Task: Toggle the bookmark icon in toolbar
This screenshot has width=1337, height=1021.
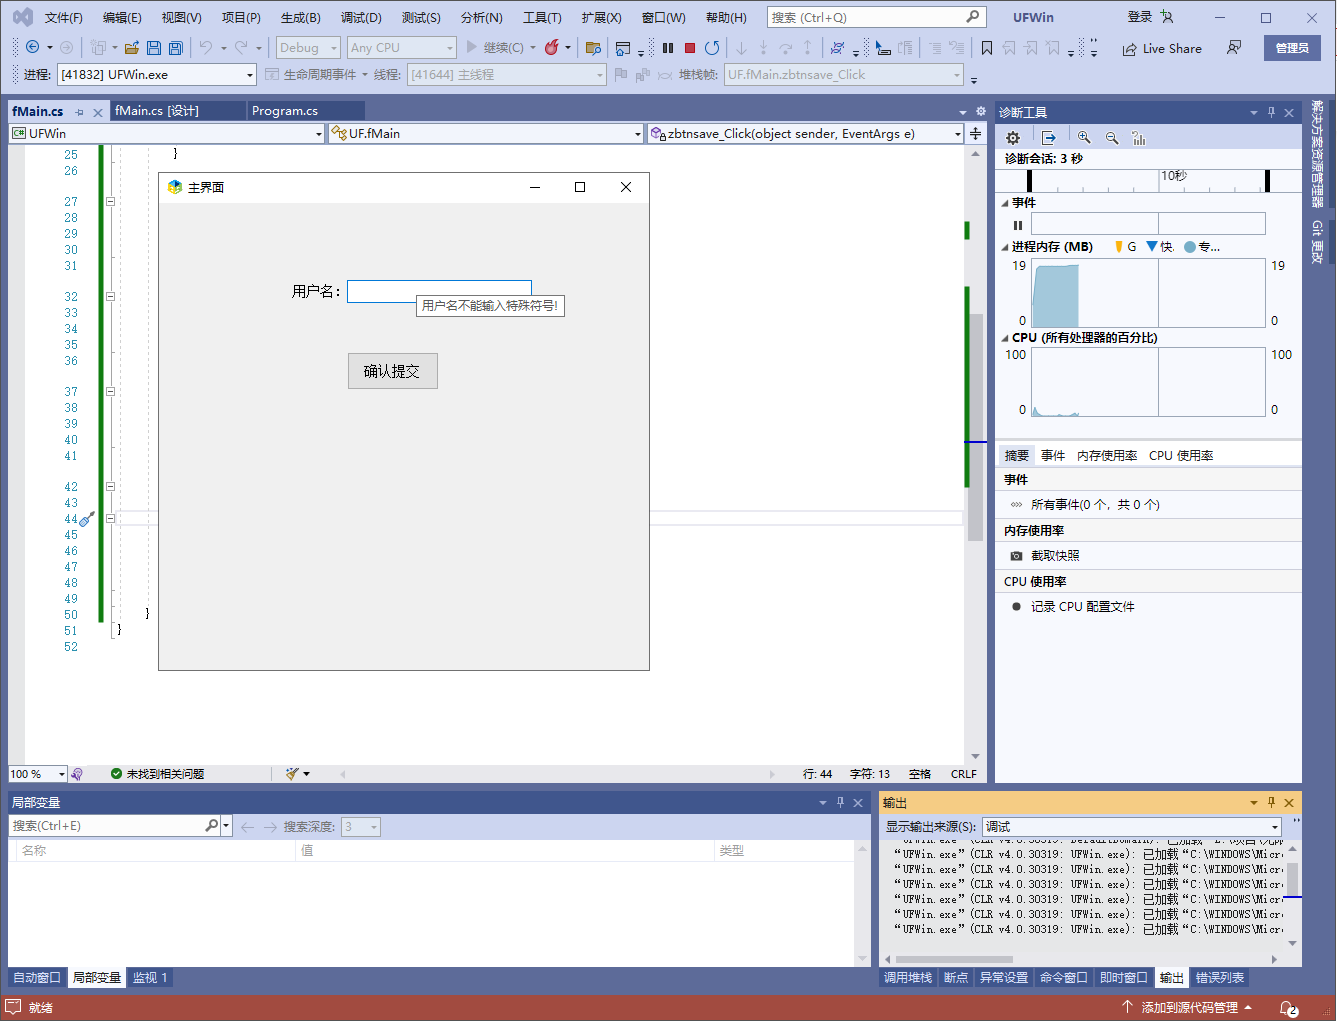Action: (x=987, y=47)
